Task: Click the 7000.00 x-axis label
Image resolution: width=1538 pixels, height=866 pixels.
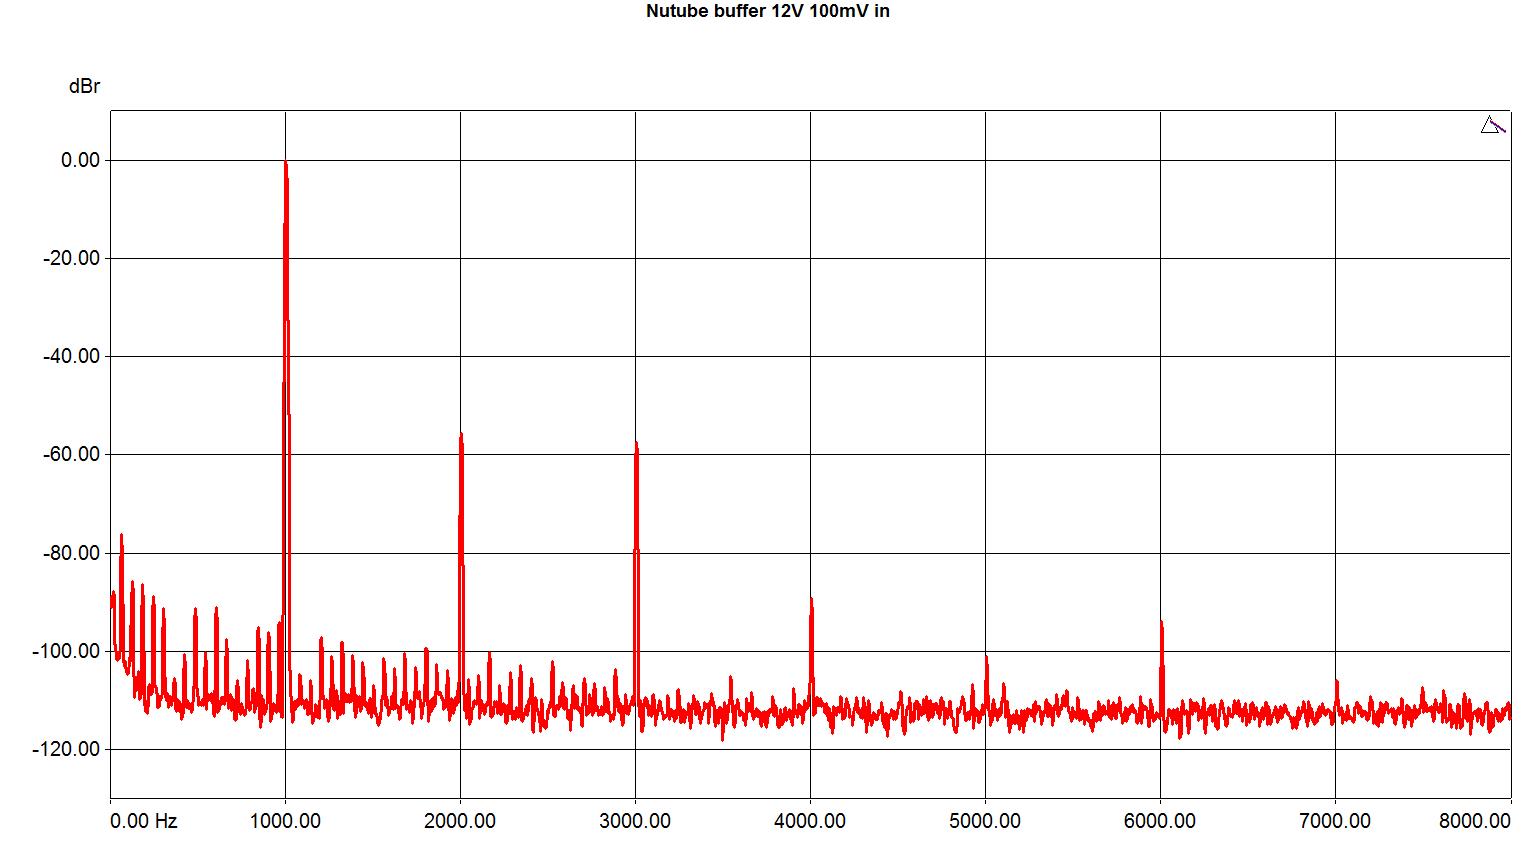Action: click(x=1335, y=821)
